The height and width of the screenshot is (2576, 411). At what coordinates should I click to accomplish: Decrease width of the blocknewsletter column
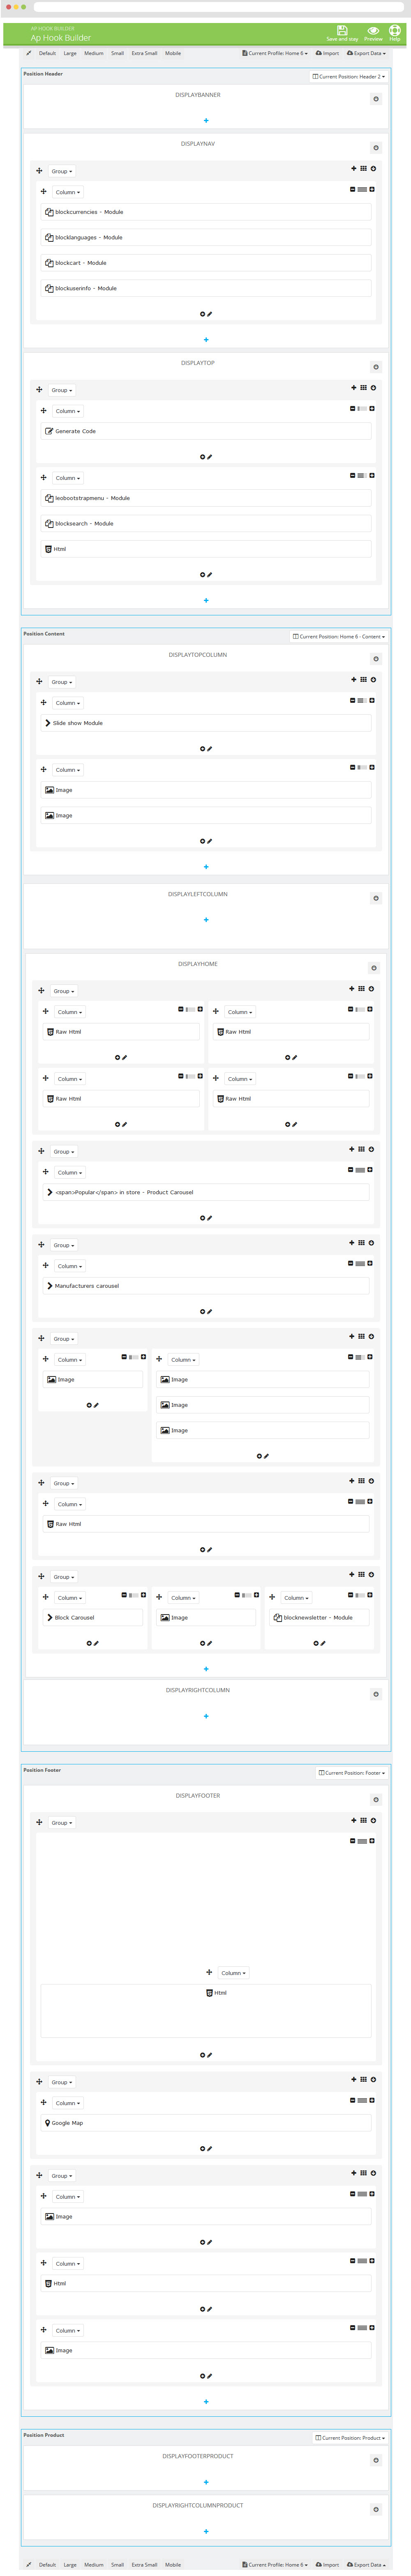(x=350, y=1595)
